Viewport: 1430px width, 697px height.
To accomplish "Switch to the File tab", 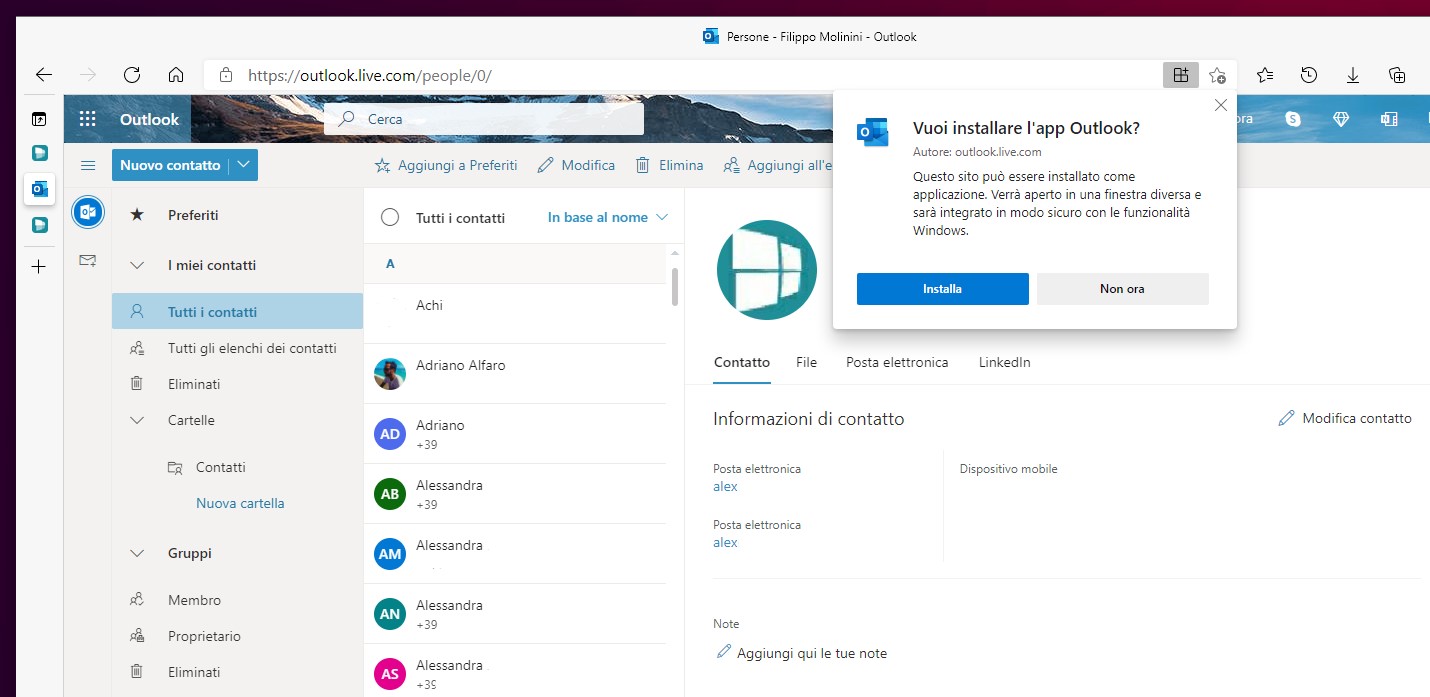I will pos(806,362).
